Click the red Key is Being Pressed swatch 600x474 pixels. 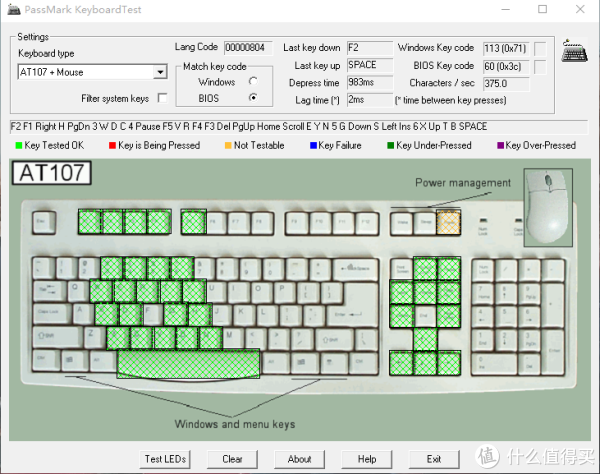pos(112,145)
